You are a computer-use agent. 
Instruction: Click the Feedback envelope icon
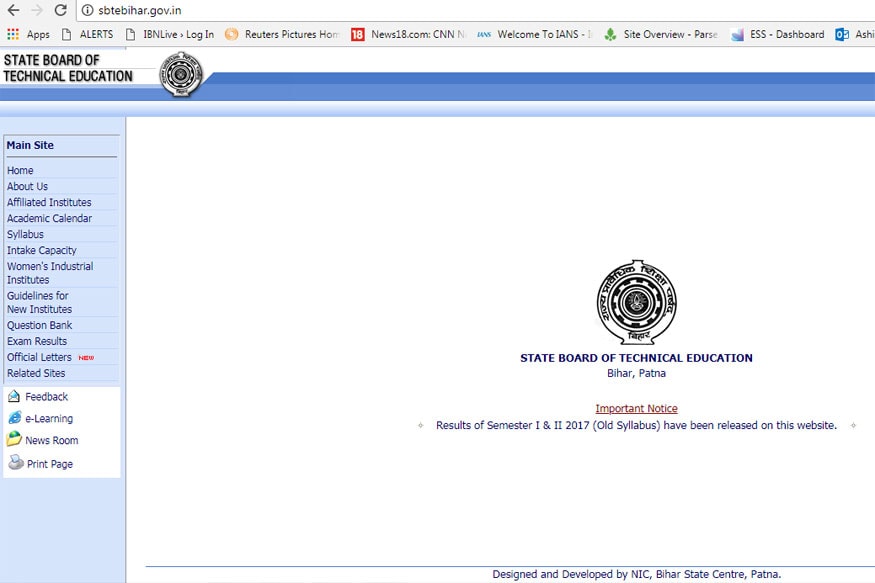tap(14, 397)
